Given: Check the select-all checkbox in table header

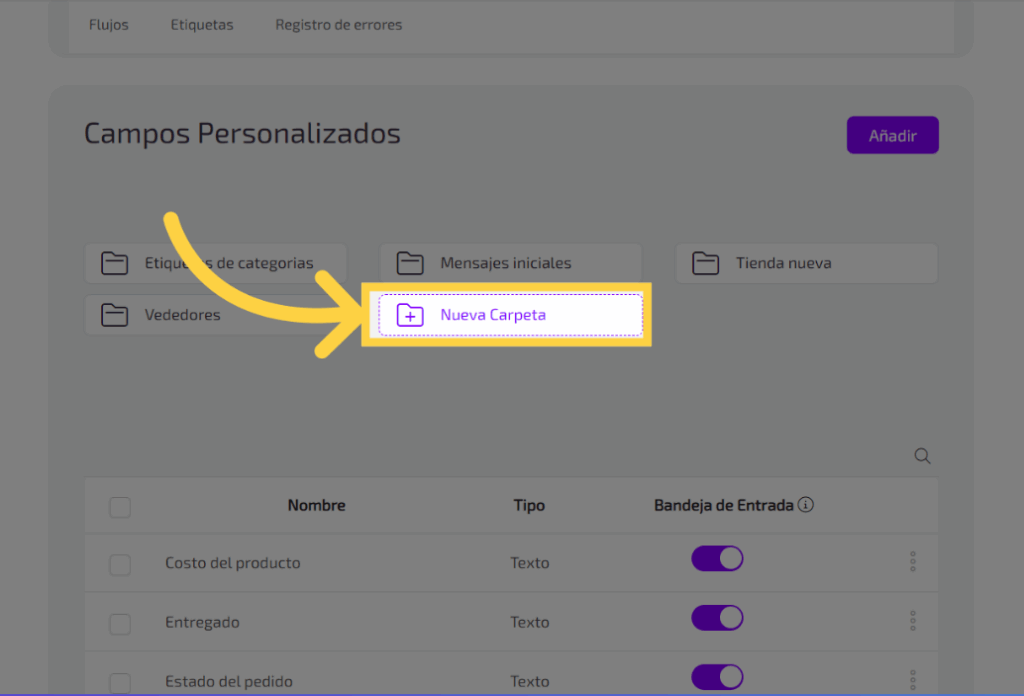Looking at the screenshot, I should [120, 507].
